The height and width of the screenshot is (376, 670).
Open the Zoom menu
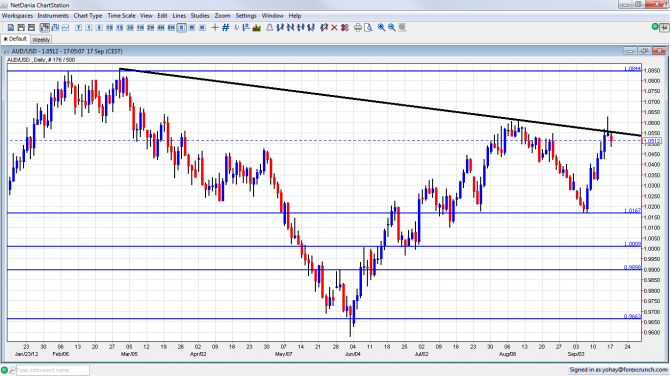tap(223, 15)
